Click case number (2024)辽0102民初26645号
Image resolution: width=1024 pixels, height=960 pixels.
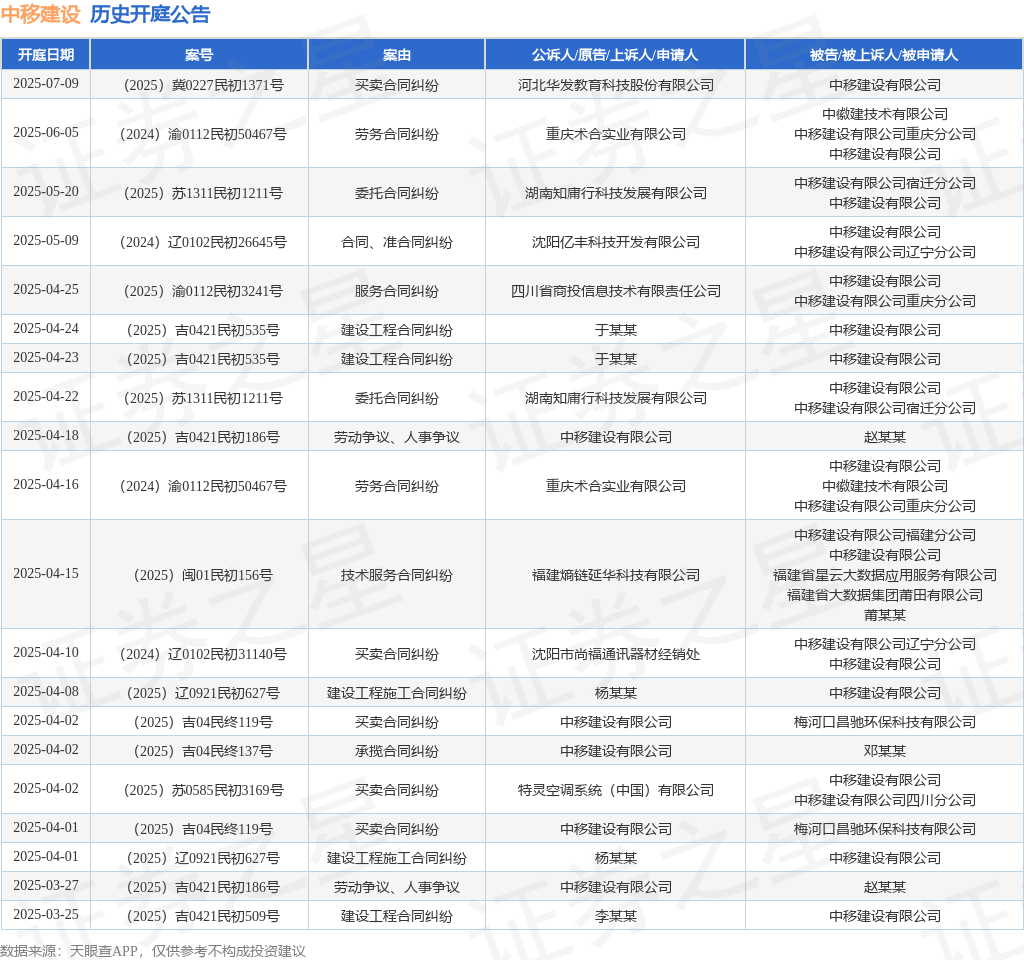[203, 242]
